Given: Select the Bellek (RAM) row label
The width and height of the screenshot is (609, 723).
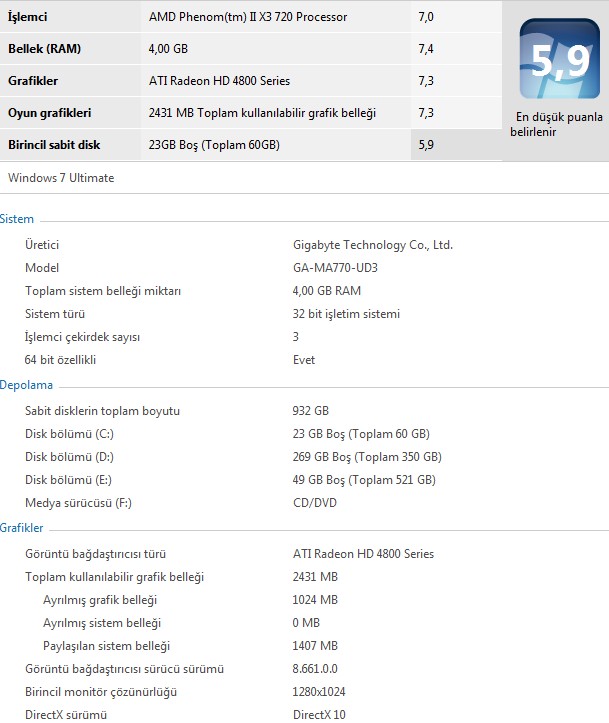Looking at the screenshot, I should coord(44,48).
